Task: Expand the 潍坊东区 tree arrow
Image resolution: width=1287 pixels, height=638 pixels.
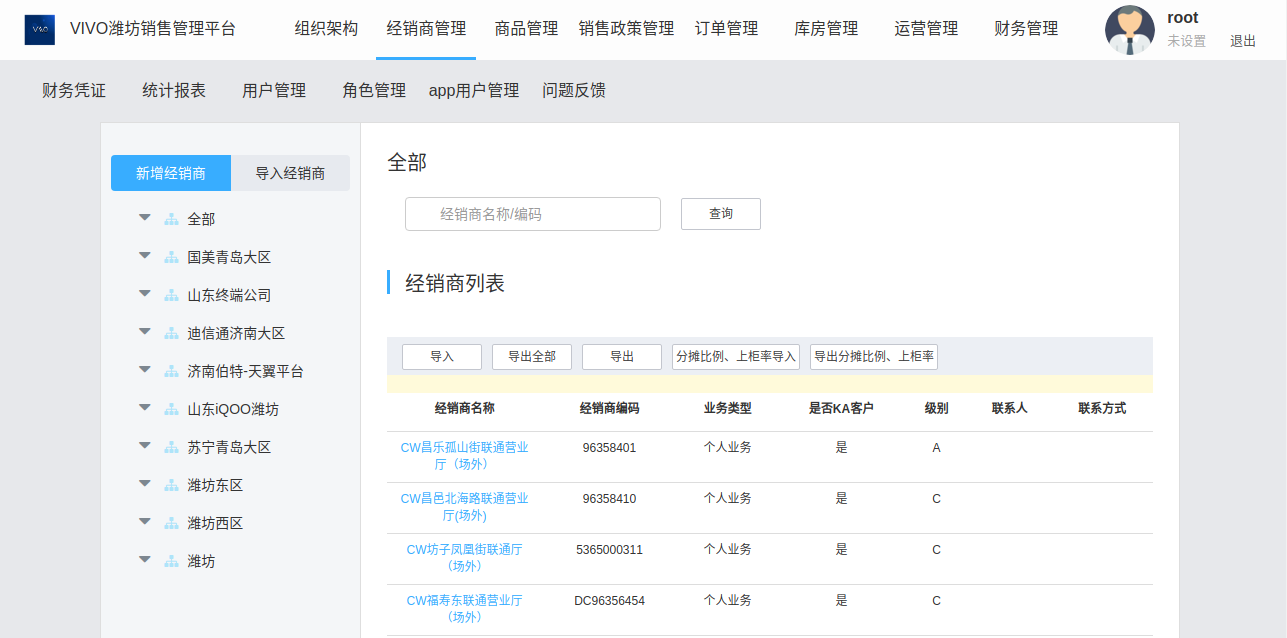Action: point(145,483)
